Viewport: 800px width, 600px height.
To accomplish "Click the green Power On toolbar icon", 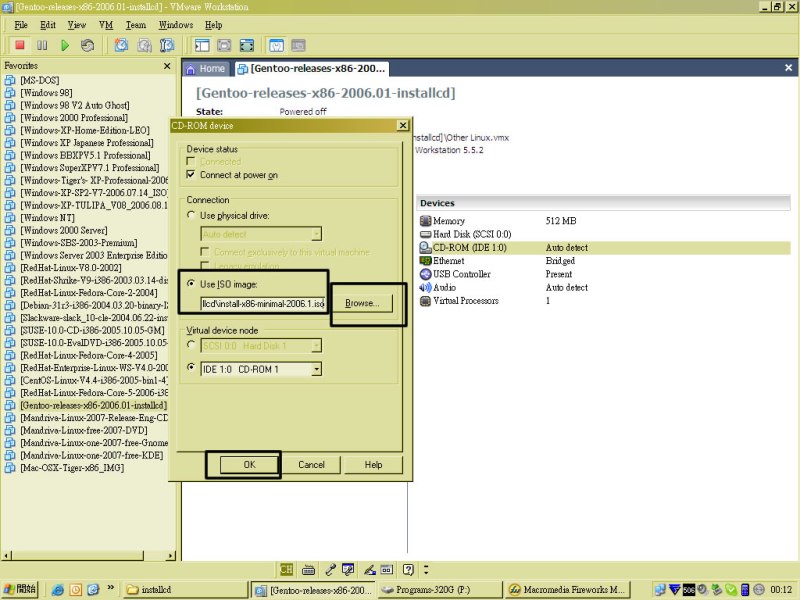I will (x=65, y=45).
